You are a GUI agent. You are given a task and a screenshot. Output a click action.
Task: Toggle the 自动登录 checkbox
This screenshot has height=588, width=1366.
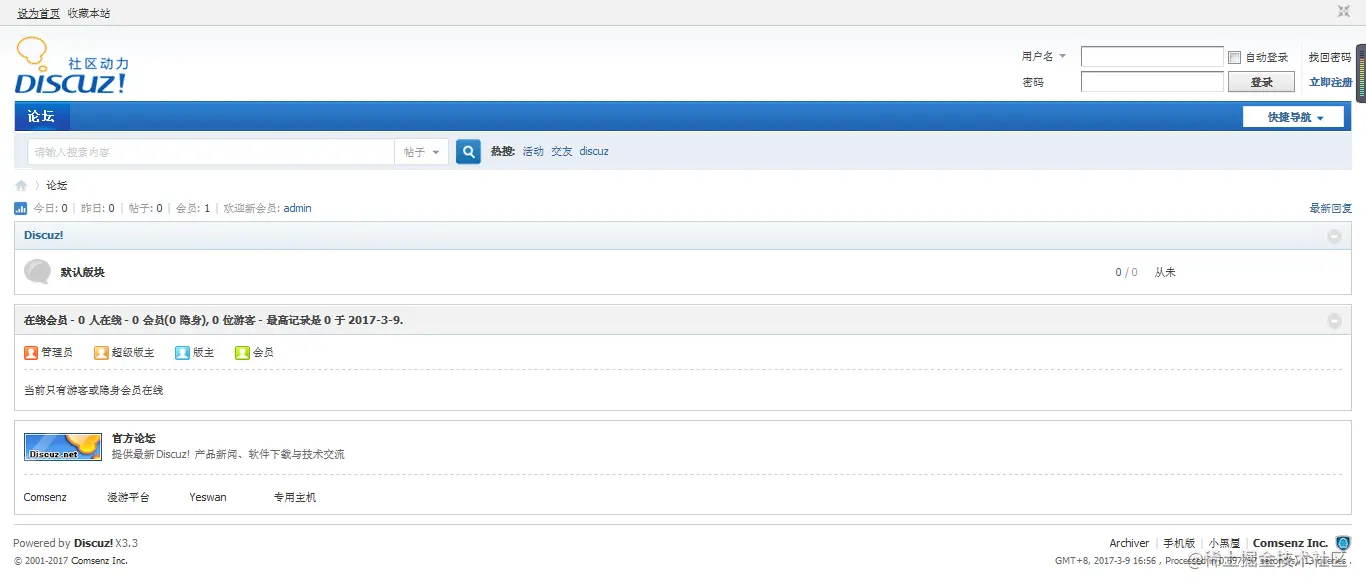tap(1235, 57)
